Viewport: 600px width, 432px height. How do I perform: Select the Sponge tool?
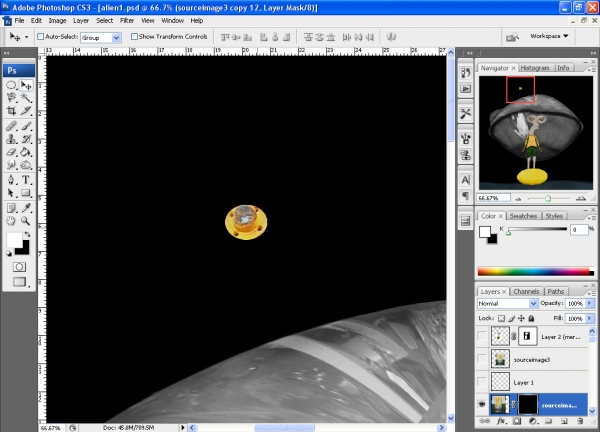(x=26, y=165)
